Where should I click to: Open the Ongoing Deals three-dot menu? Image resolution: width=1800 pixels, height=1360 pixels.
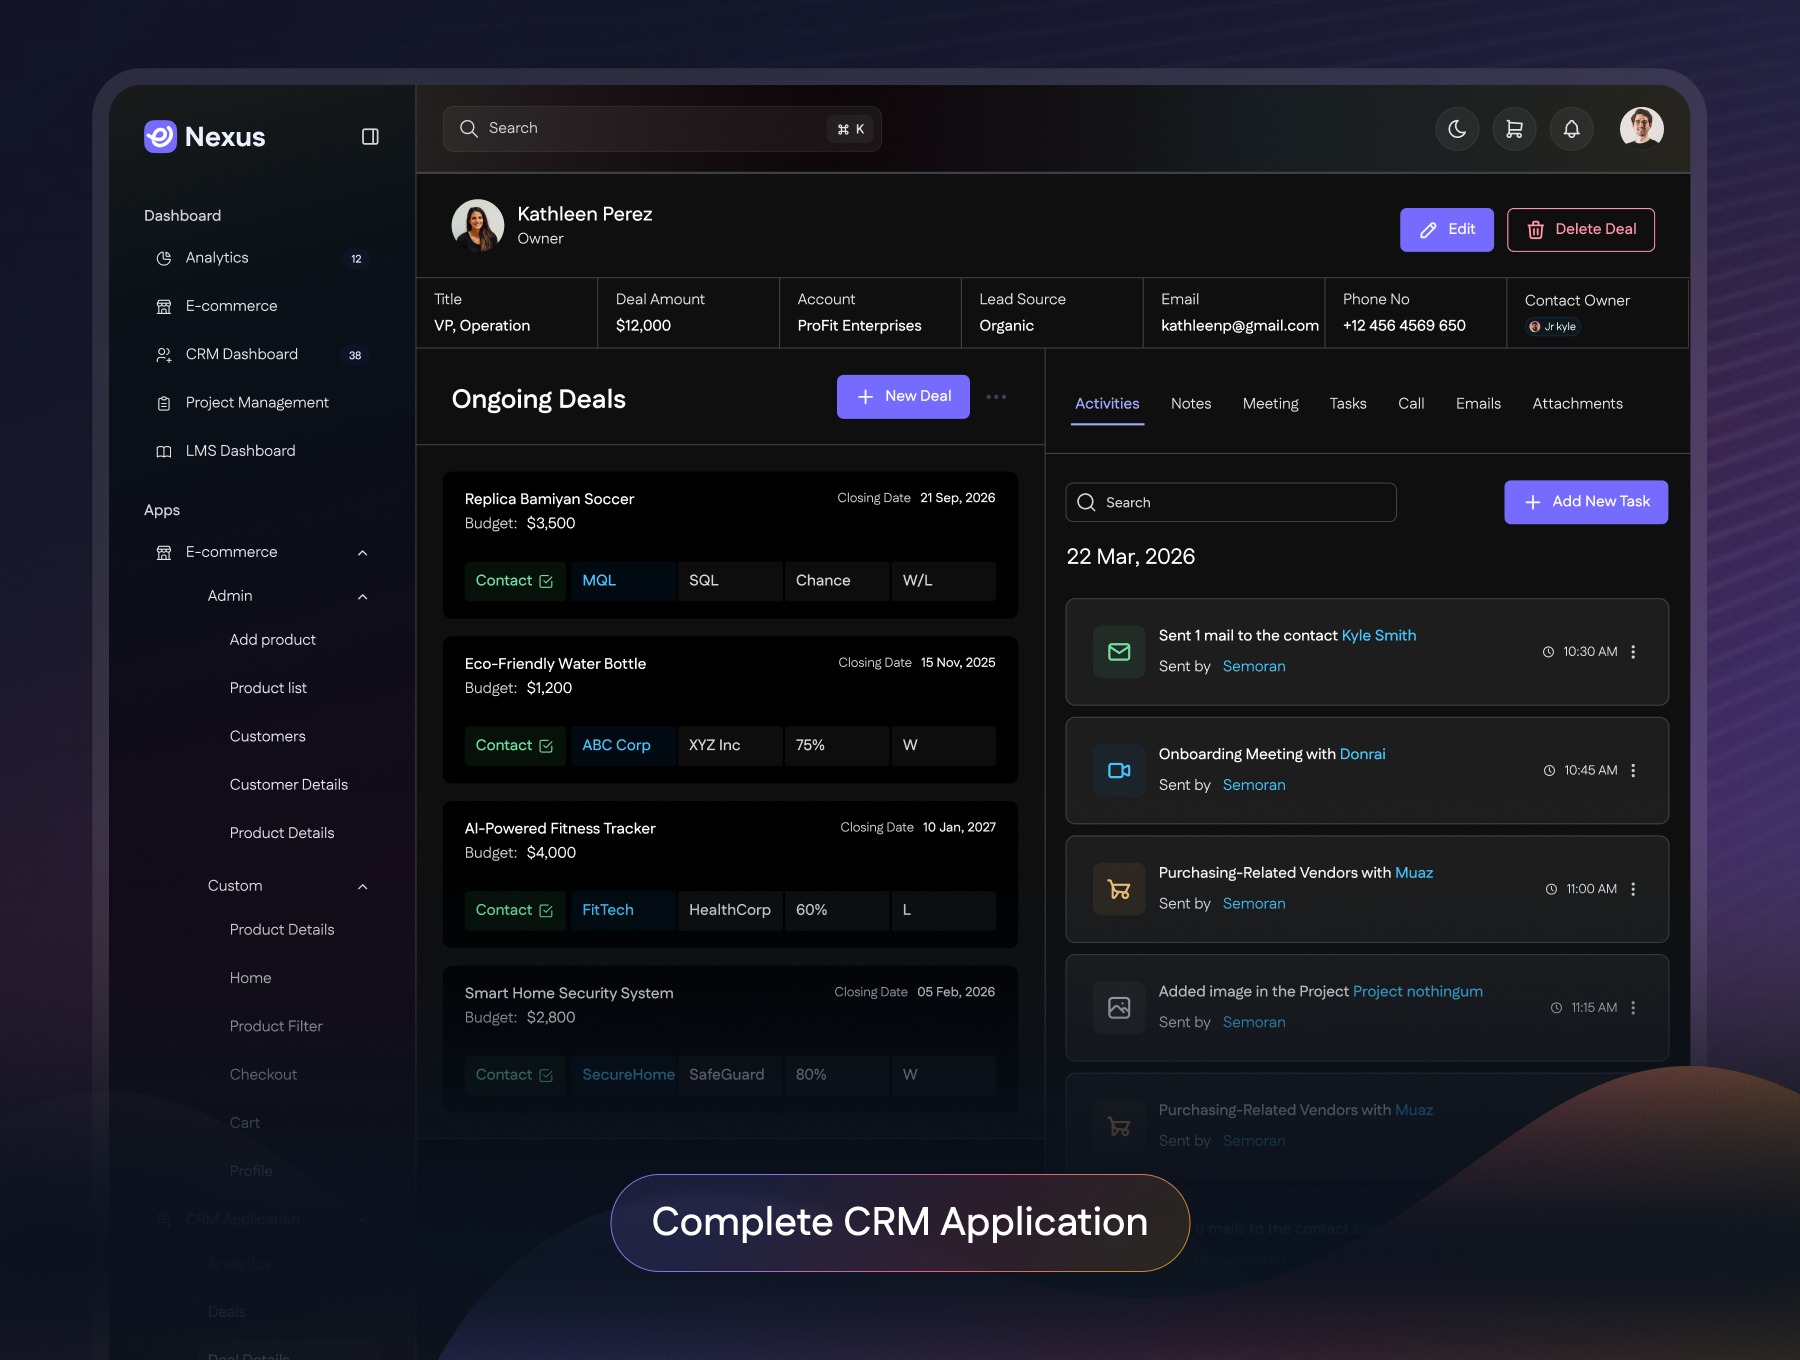click(996, 397)
